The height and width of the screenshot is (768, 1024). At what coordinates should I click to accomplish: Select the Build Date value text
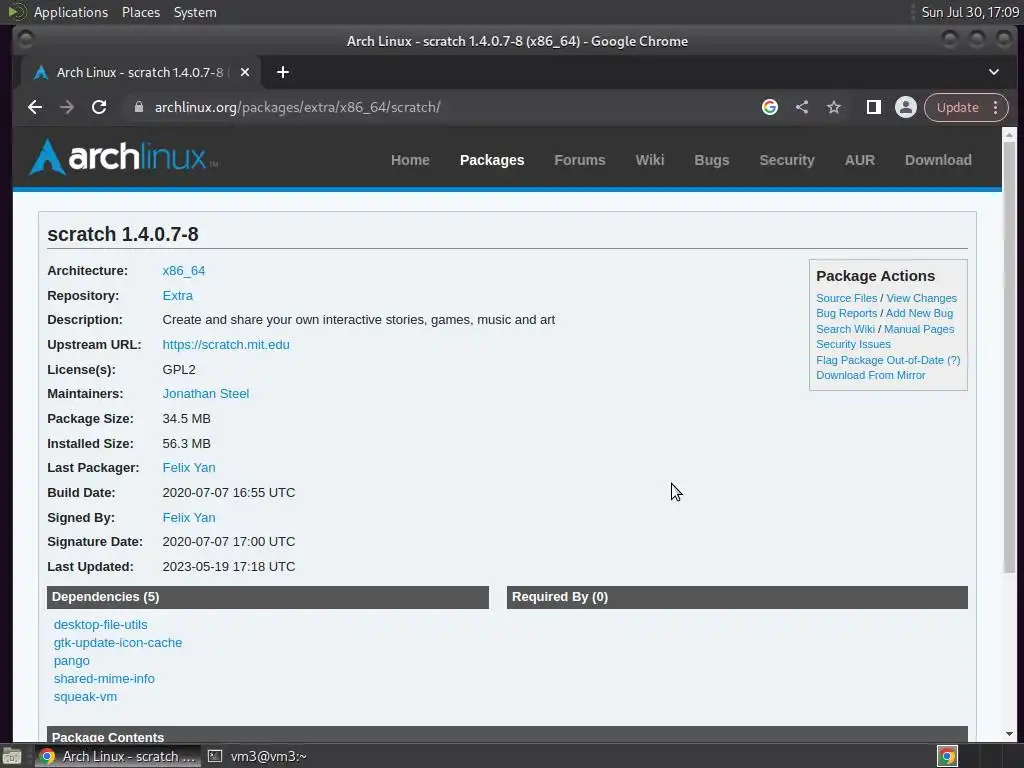click(x=229, y=492)
